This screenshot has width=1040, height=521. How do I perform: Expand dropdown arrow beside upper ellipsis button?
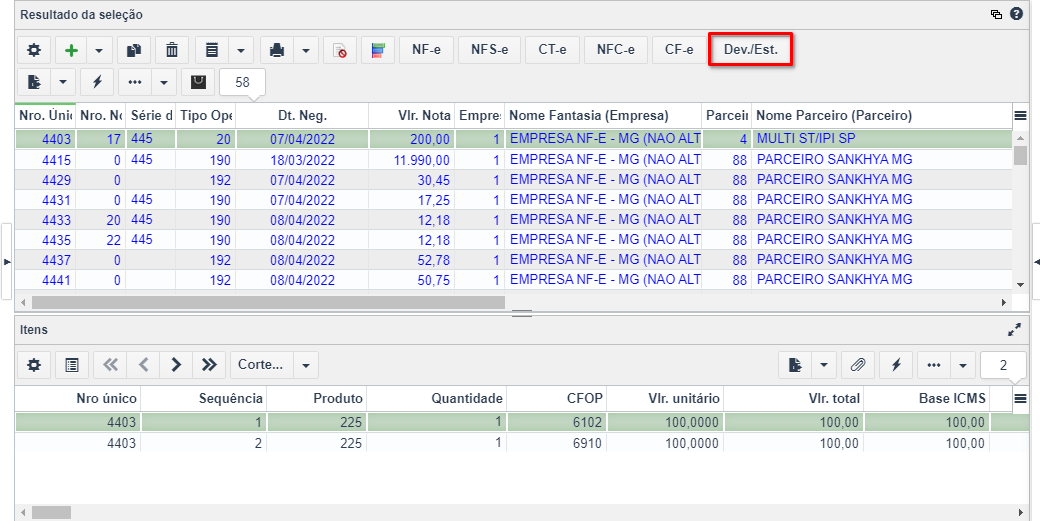(164, 82)
